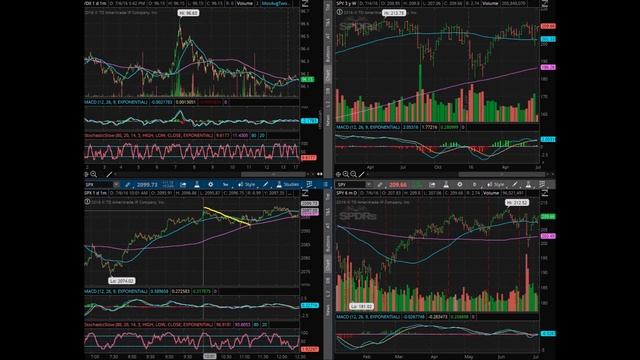Open patterns icon in SPX chart toolbar
Viewport: 640px width, 360px height.
point(309,184)
